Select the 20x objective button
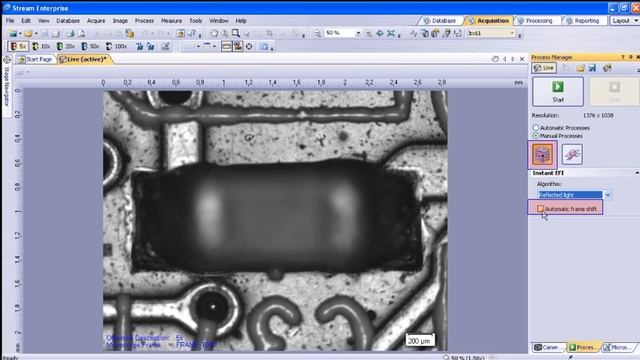Screen dimensions: 640x360 [x=65, y=47]
